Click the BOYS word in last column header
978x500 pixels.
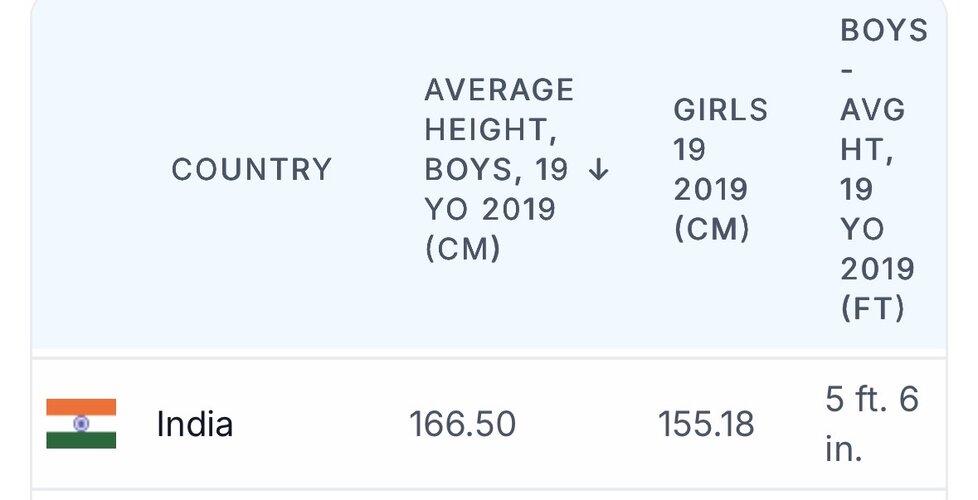pos(884,30)
